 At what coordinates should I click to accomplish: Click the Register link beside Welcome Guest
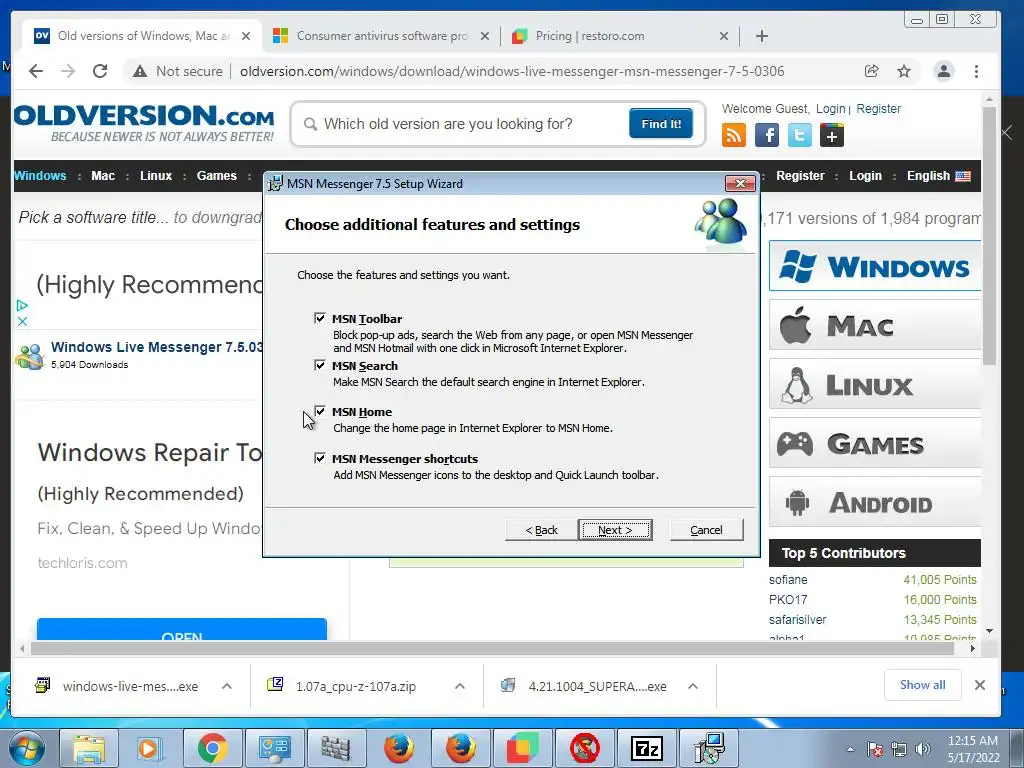tap(878, 108)
